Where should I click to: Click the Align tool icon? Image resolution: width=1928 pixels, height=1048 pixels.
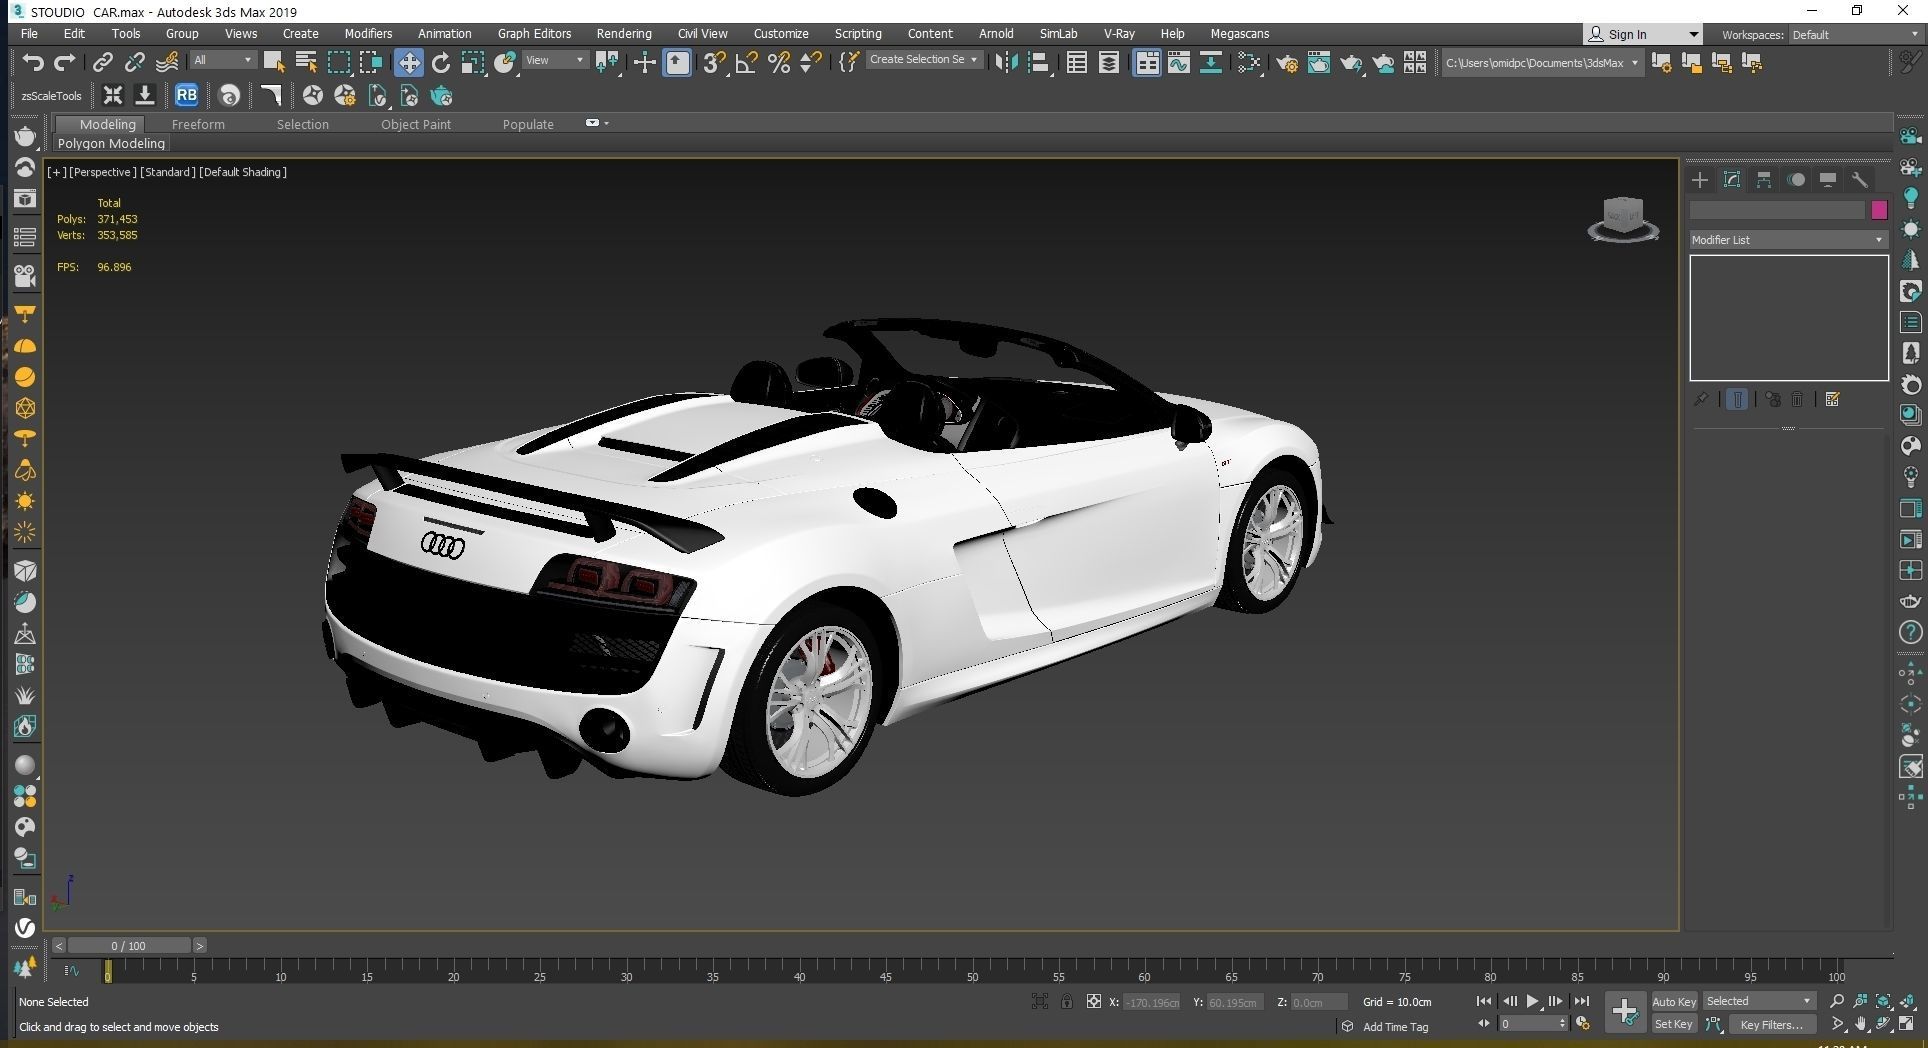pos(1039,62)
